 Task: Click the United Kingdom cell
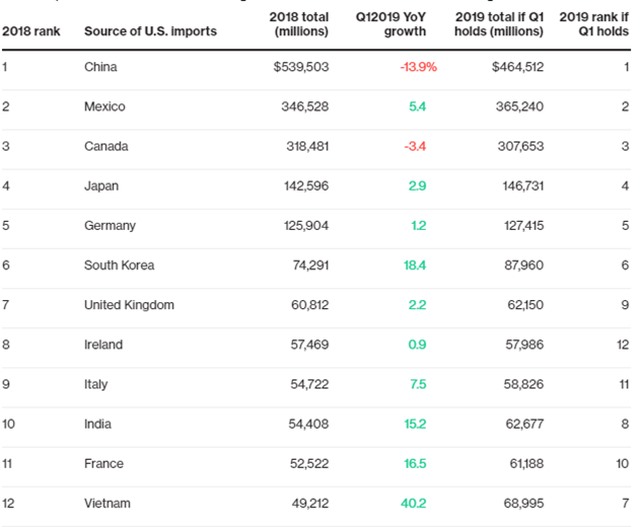(129, 305)
